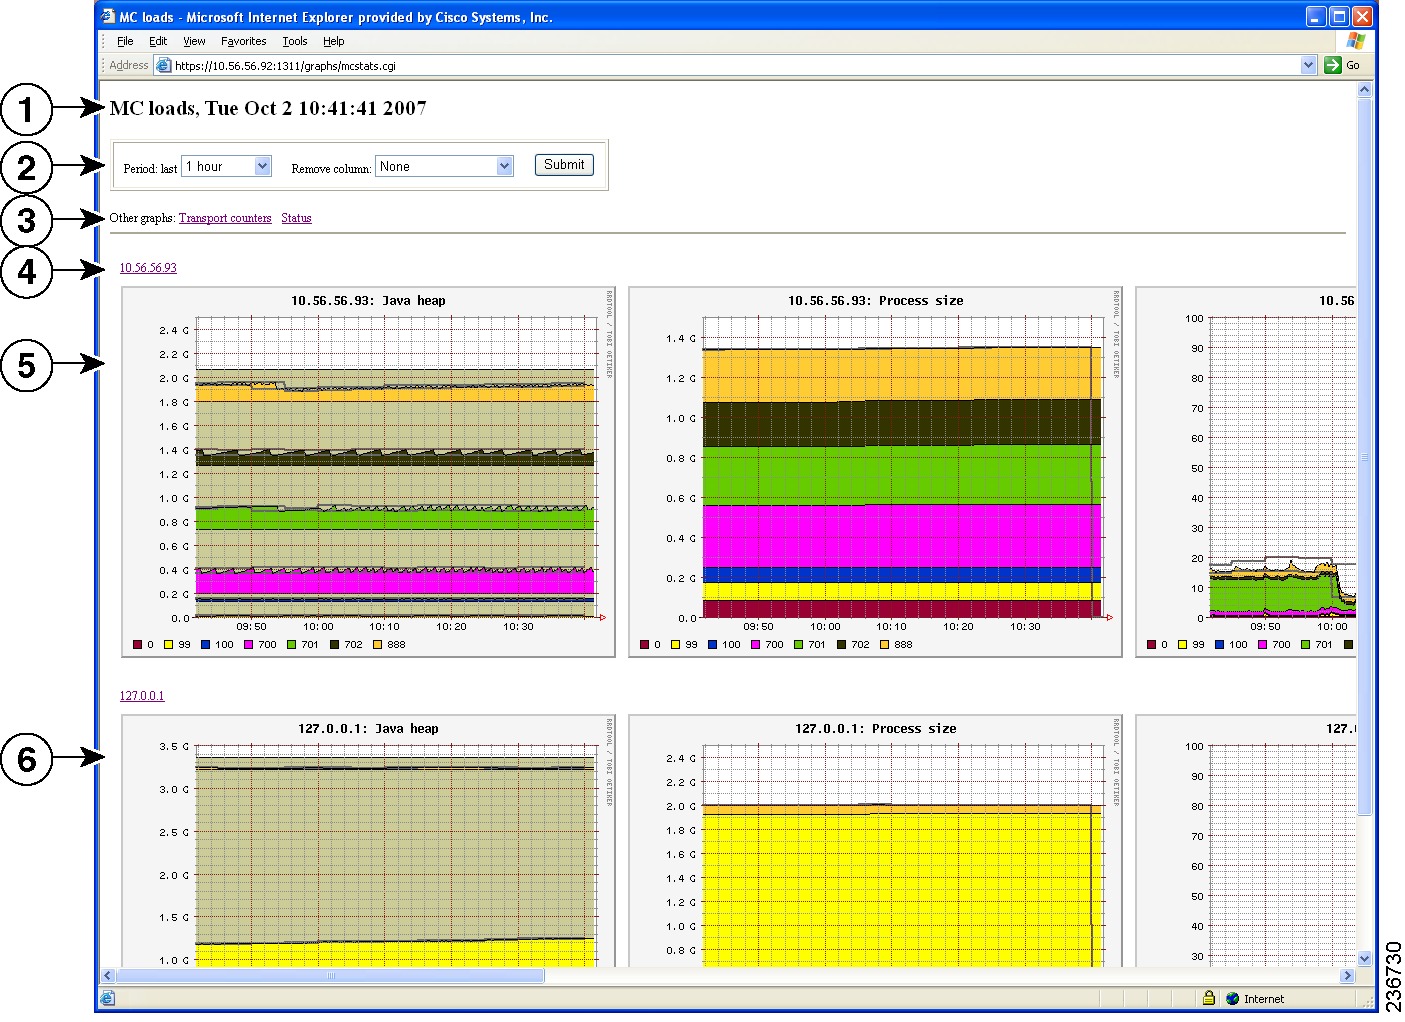Image resolution: width=1405 pixels, height=1022 pixels.
Task: Click the horizontal scrollbar thumb
Action: tap(331, 976)
